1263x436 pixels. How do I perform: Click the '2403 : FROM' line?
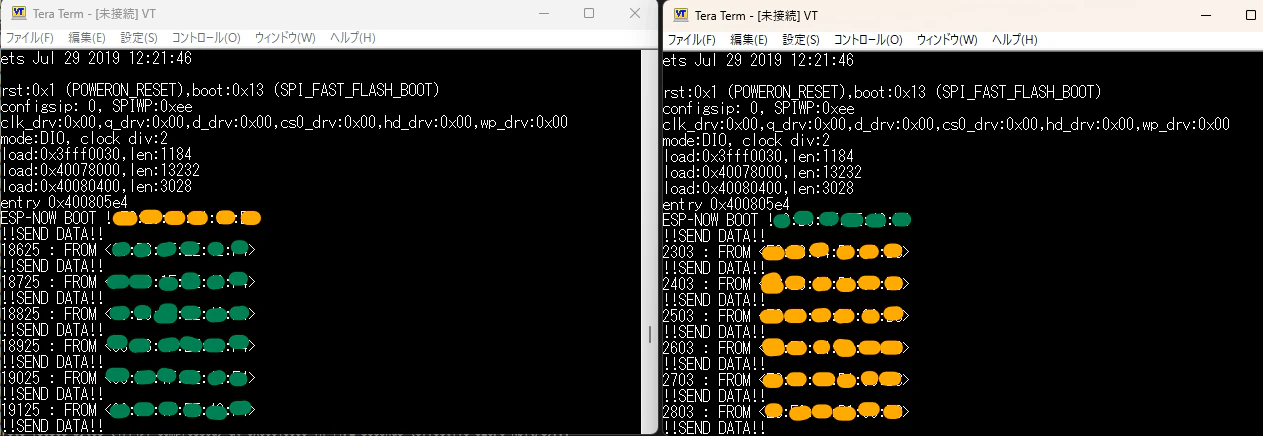786,284
